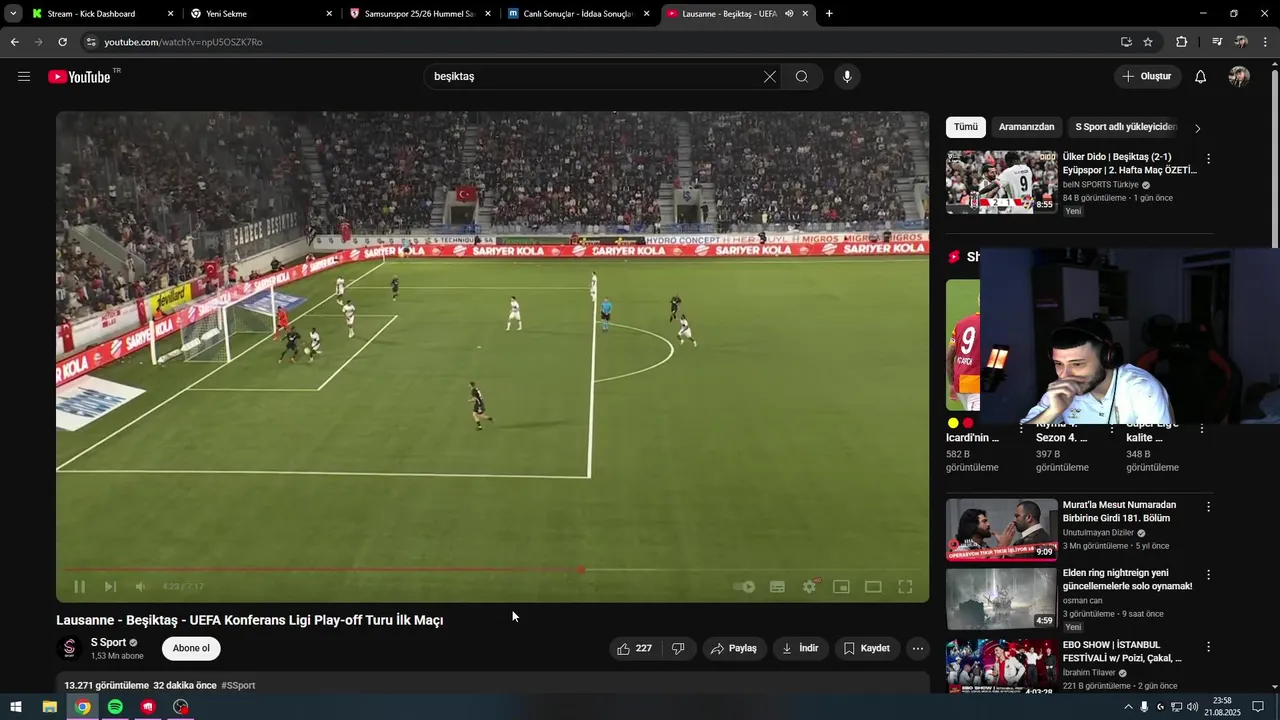Open options for Elden ring video
The image size is (1280, 720).
coord(1208,575)
